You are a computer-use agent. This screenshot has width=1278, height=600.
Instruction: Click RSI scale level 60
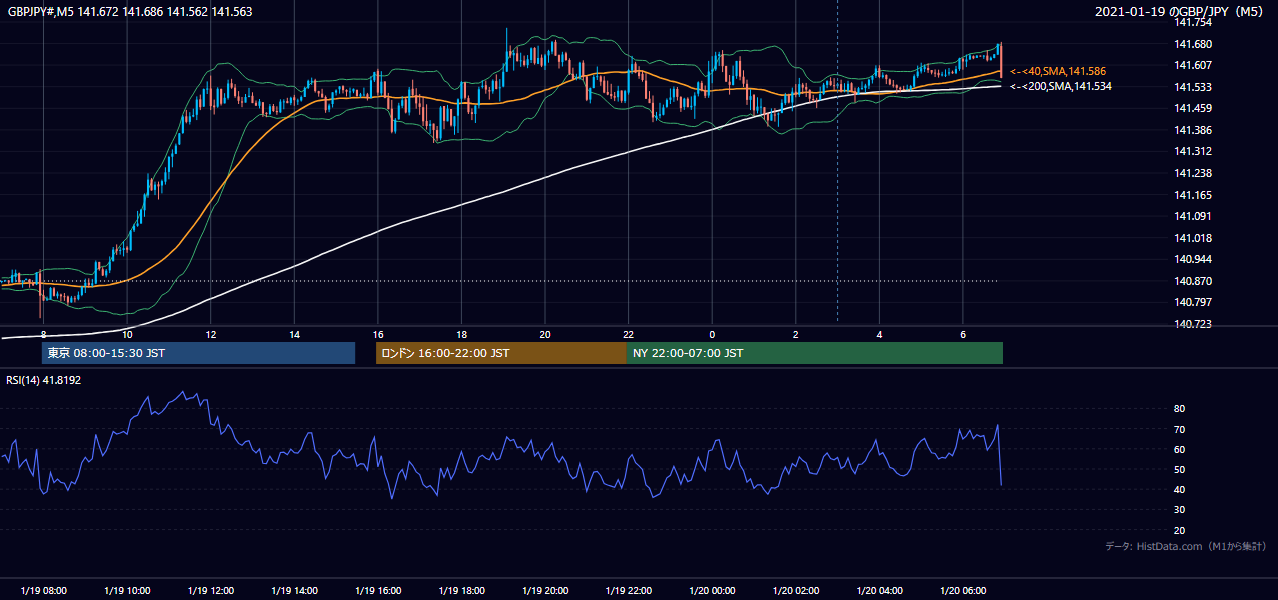coord(1180,450)
